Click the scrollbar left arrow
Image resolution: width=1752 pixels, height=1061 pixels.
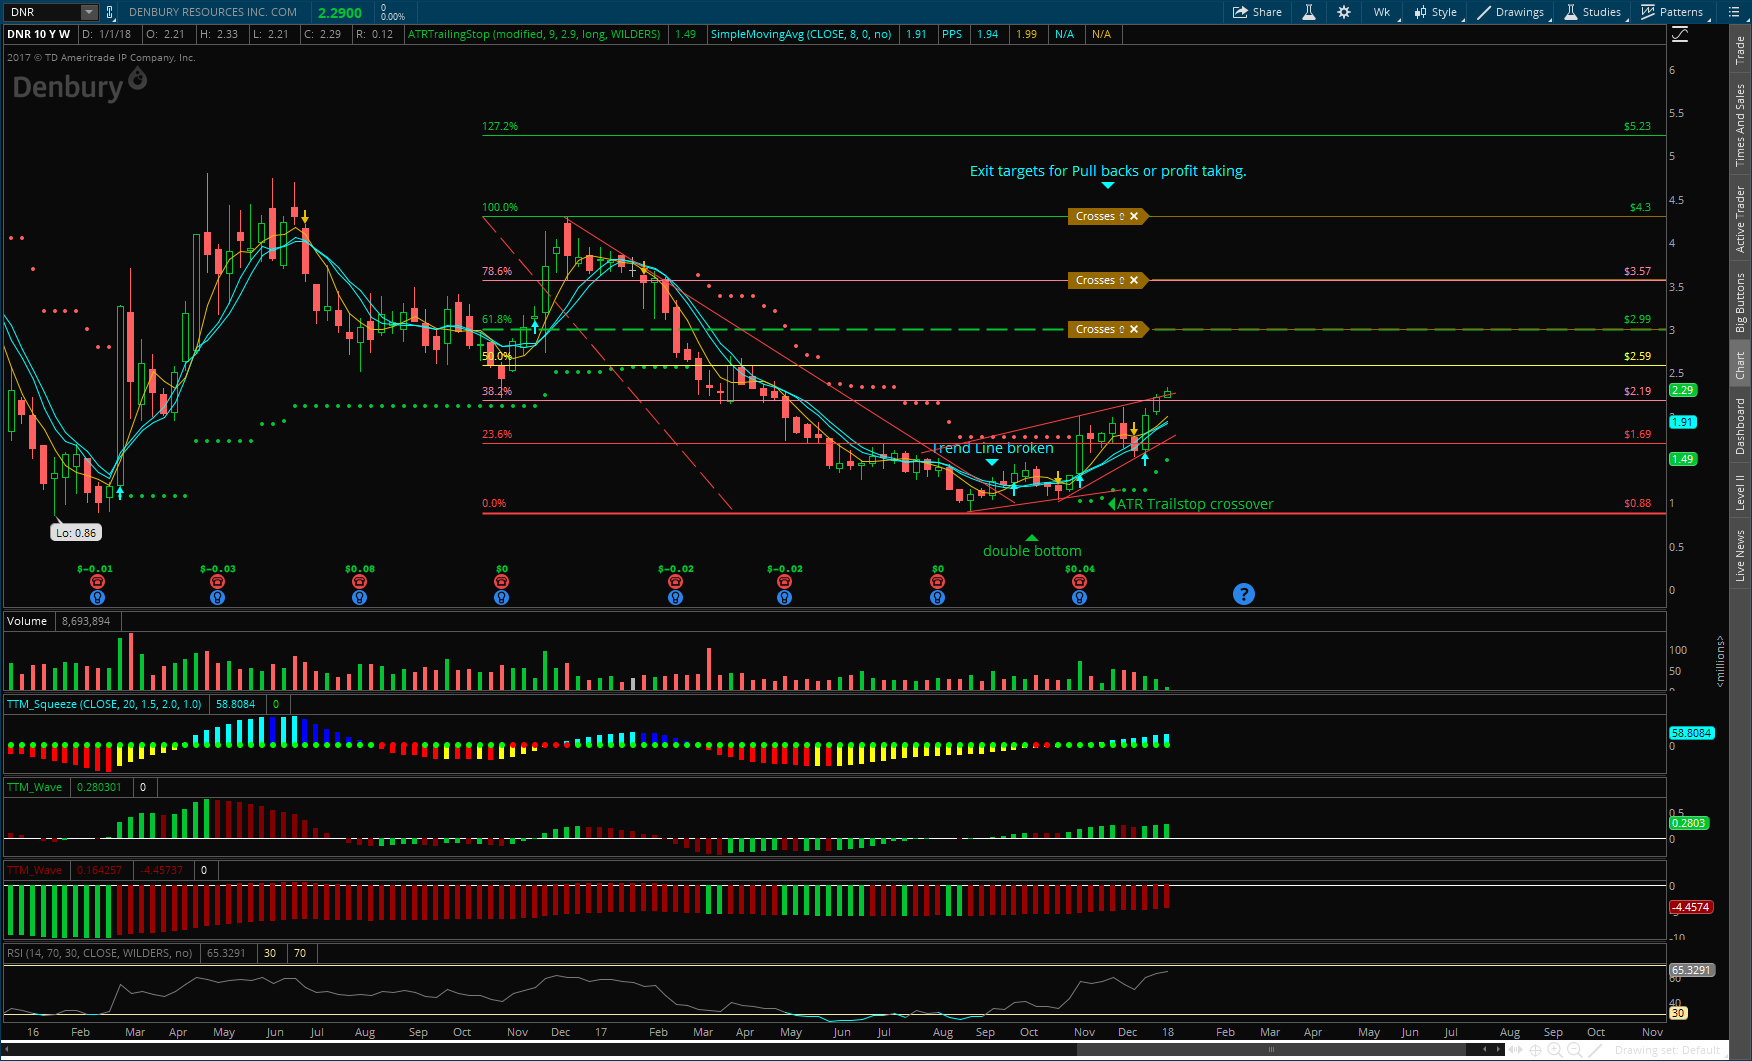pos(1487,1049)
